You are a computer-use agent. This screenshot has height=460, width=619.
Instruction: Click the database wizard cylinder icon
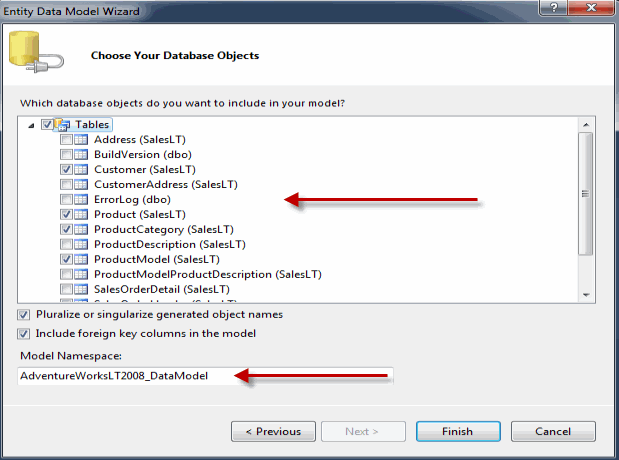(x=36, y=52)
